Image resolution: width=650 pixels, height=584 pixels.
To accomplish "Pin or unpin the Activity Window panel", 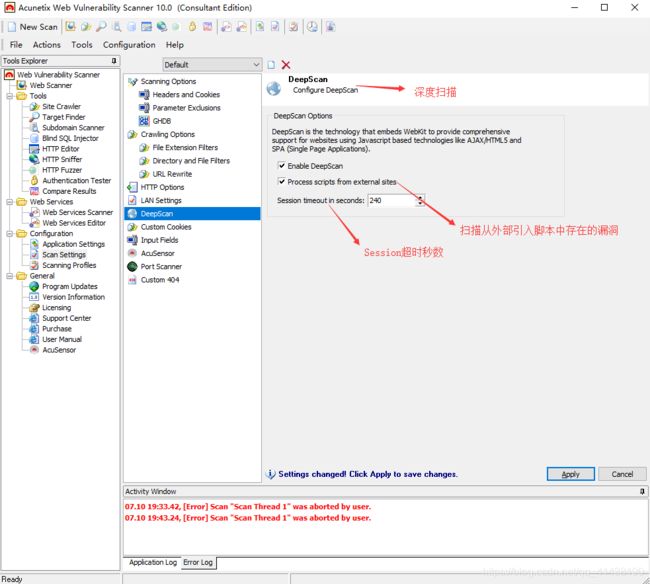I will coord(642,491).
